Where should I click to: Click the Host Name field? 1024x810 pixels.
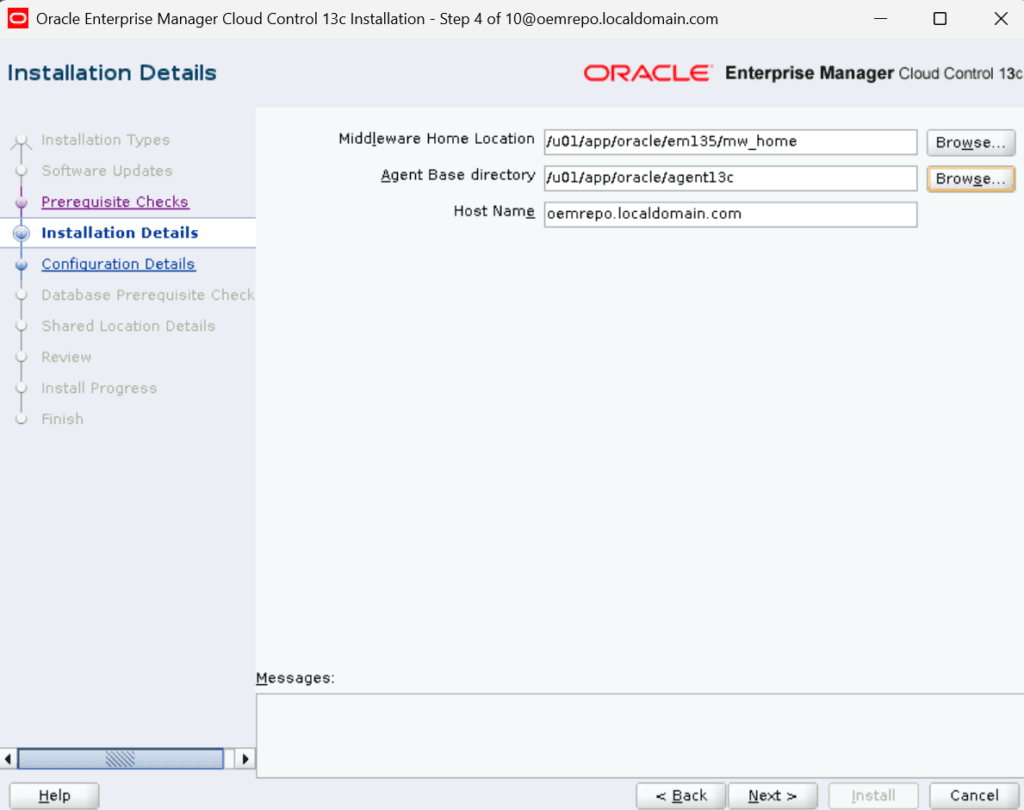[730, 214]
